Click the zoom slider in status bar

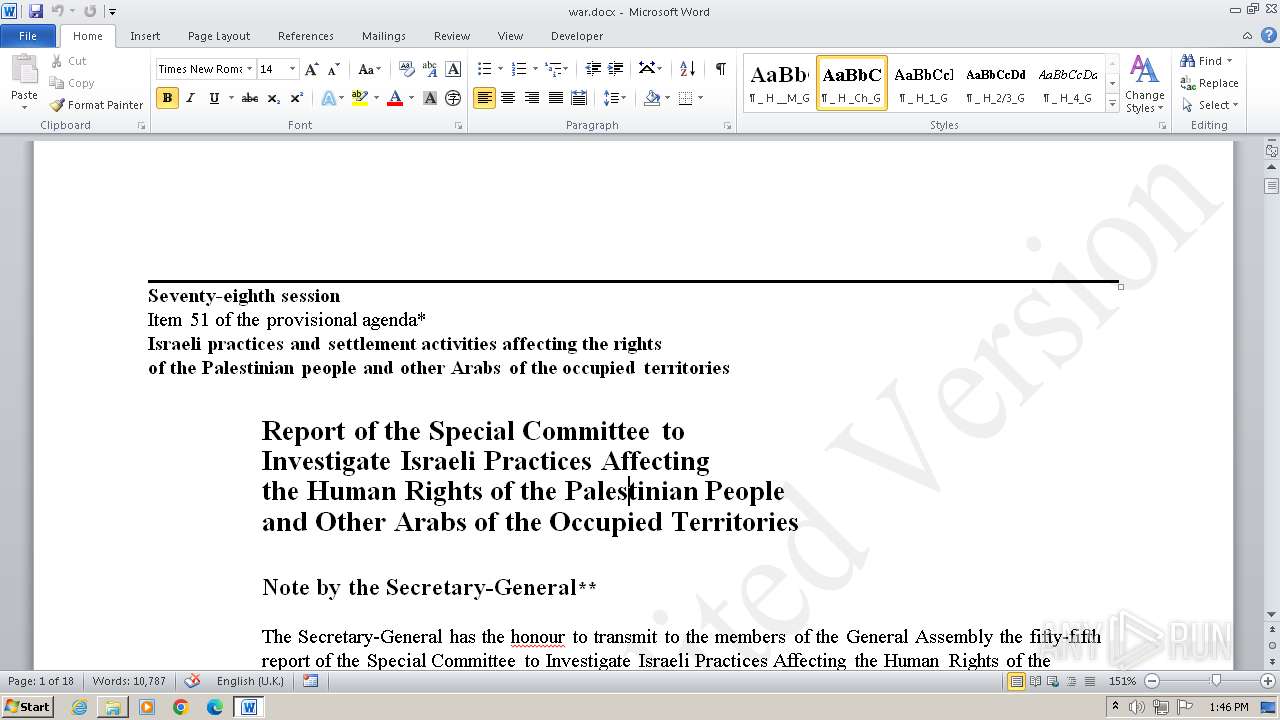pyautogui.click(x=1216, y=681)
